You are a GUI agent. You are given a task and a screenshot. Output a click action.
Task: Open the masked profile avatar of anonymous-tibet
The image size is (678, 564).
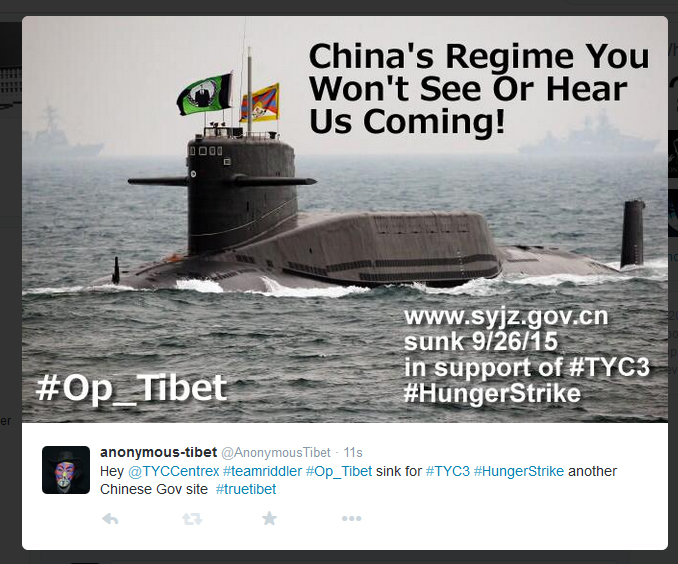66,470
